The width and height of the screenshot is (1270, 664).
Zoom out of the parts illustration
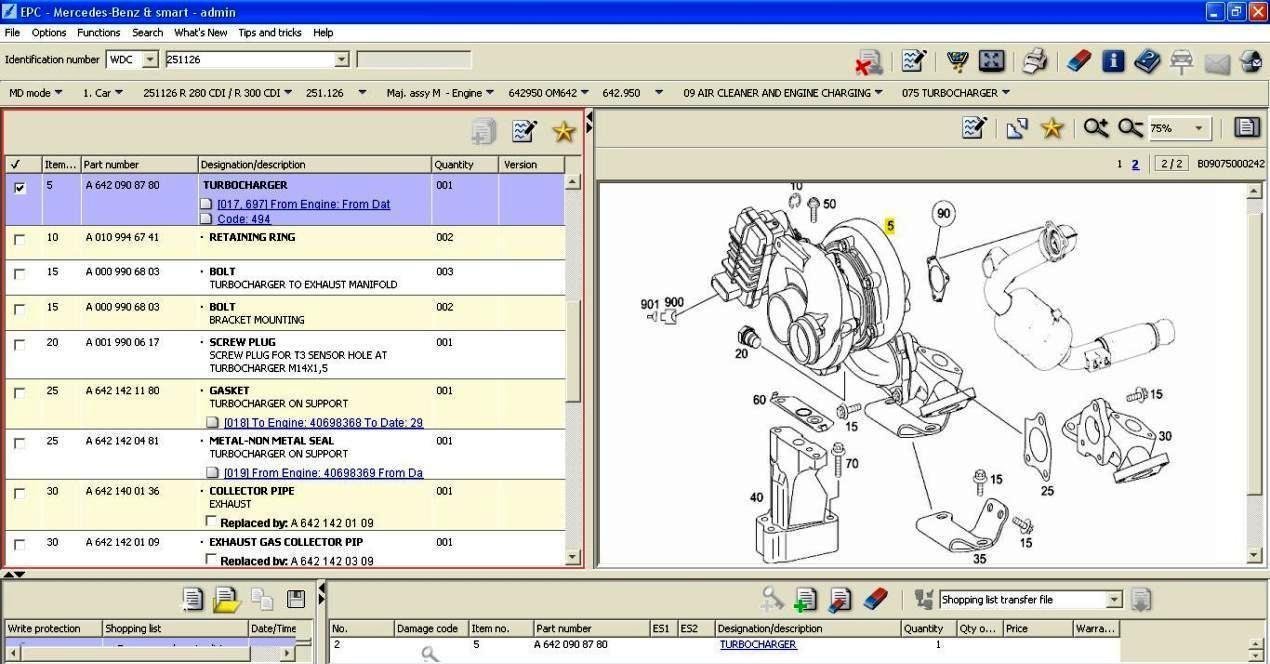pos(1130,128)
